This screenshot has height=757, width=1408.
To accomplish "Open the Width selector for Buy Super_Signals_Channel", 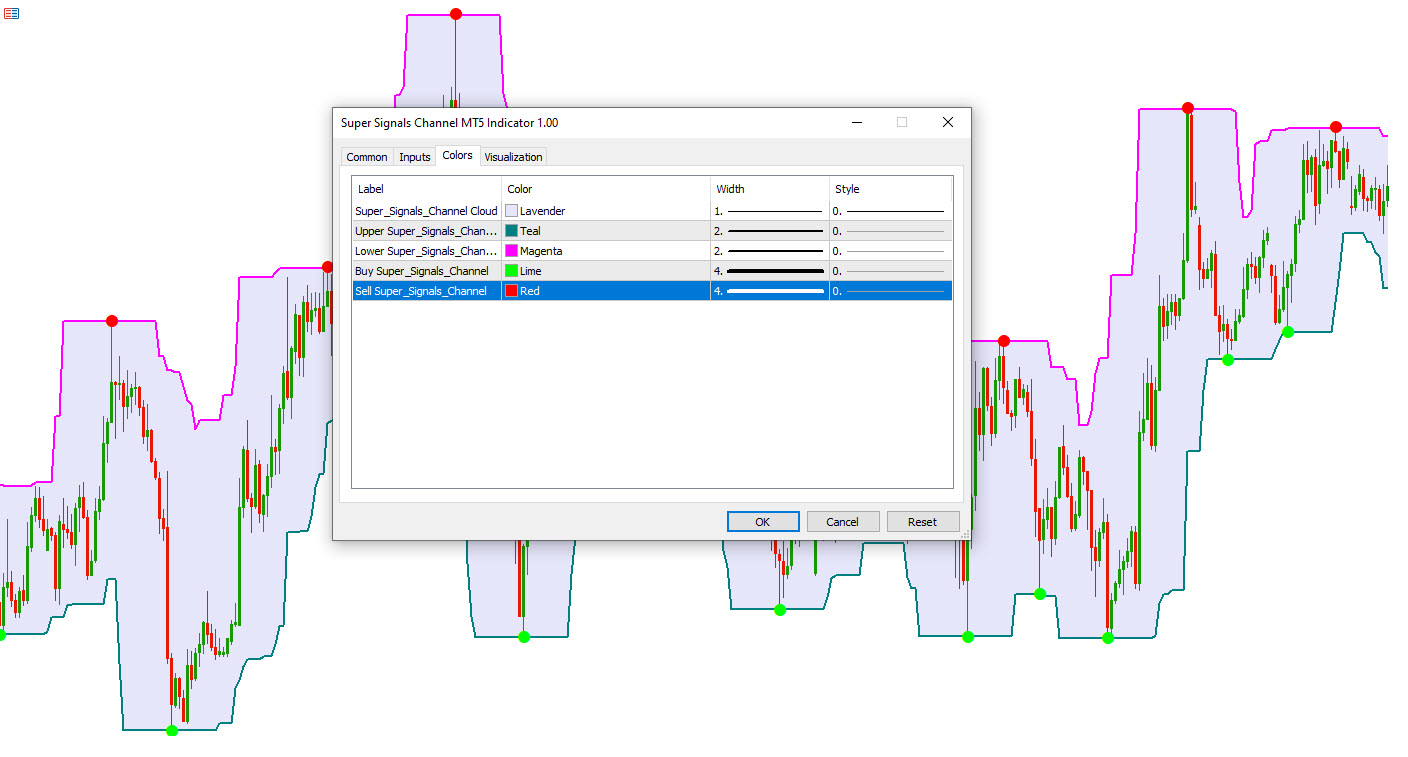I will [x=770, y=271].
